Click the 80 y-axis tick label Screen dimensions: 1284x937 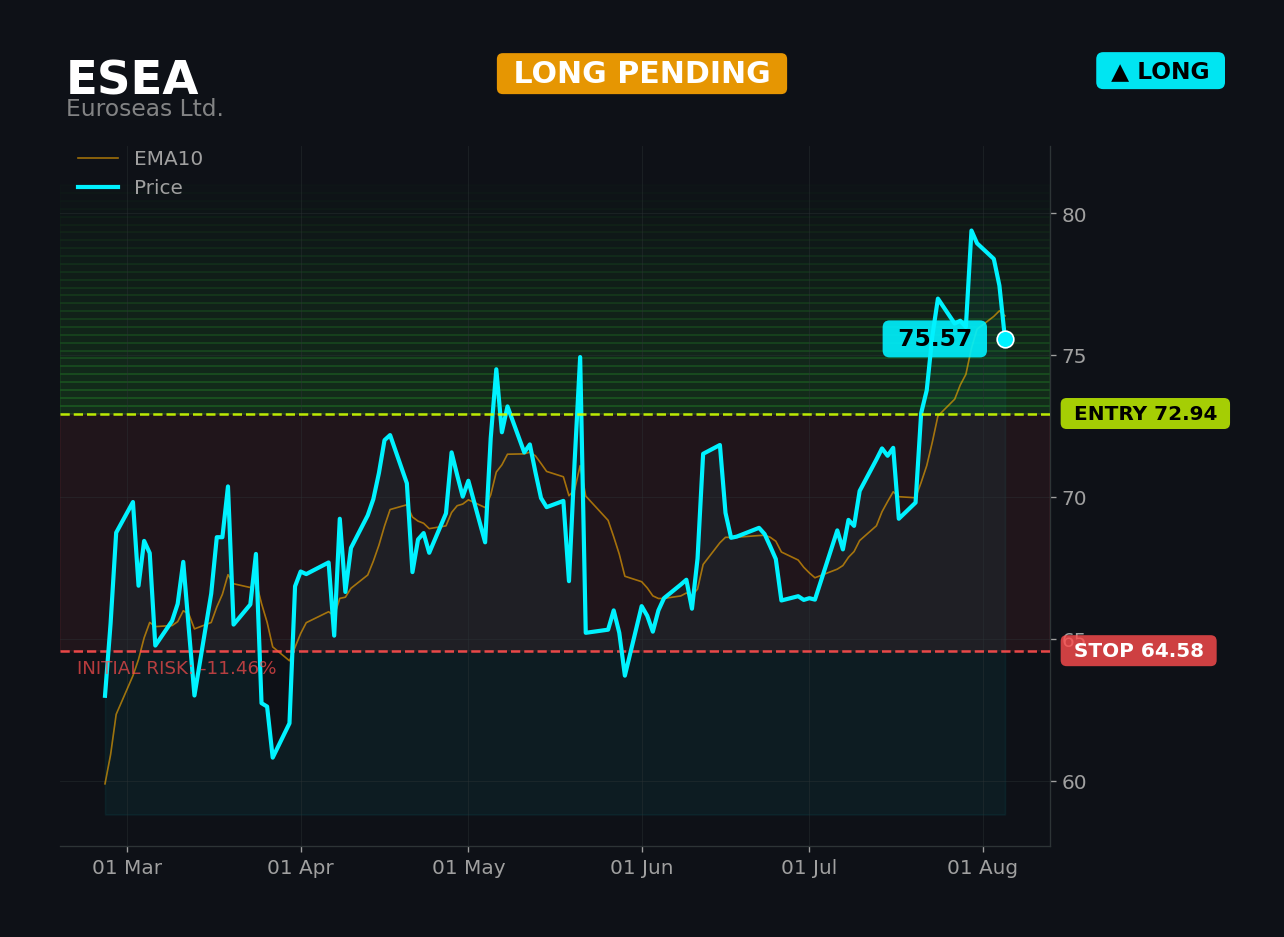(x=1074, y=215)
